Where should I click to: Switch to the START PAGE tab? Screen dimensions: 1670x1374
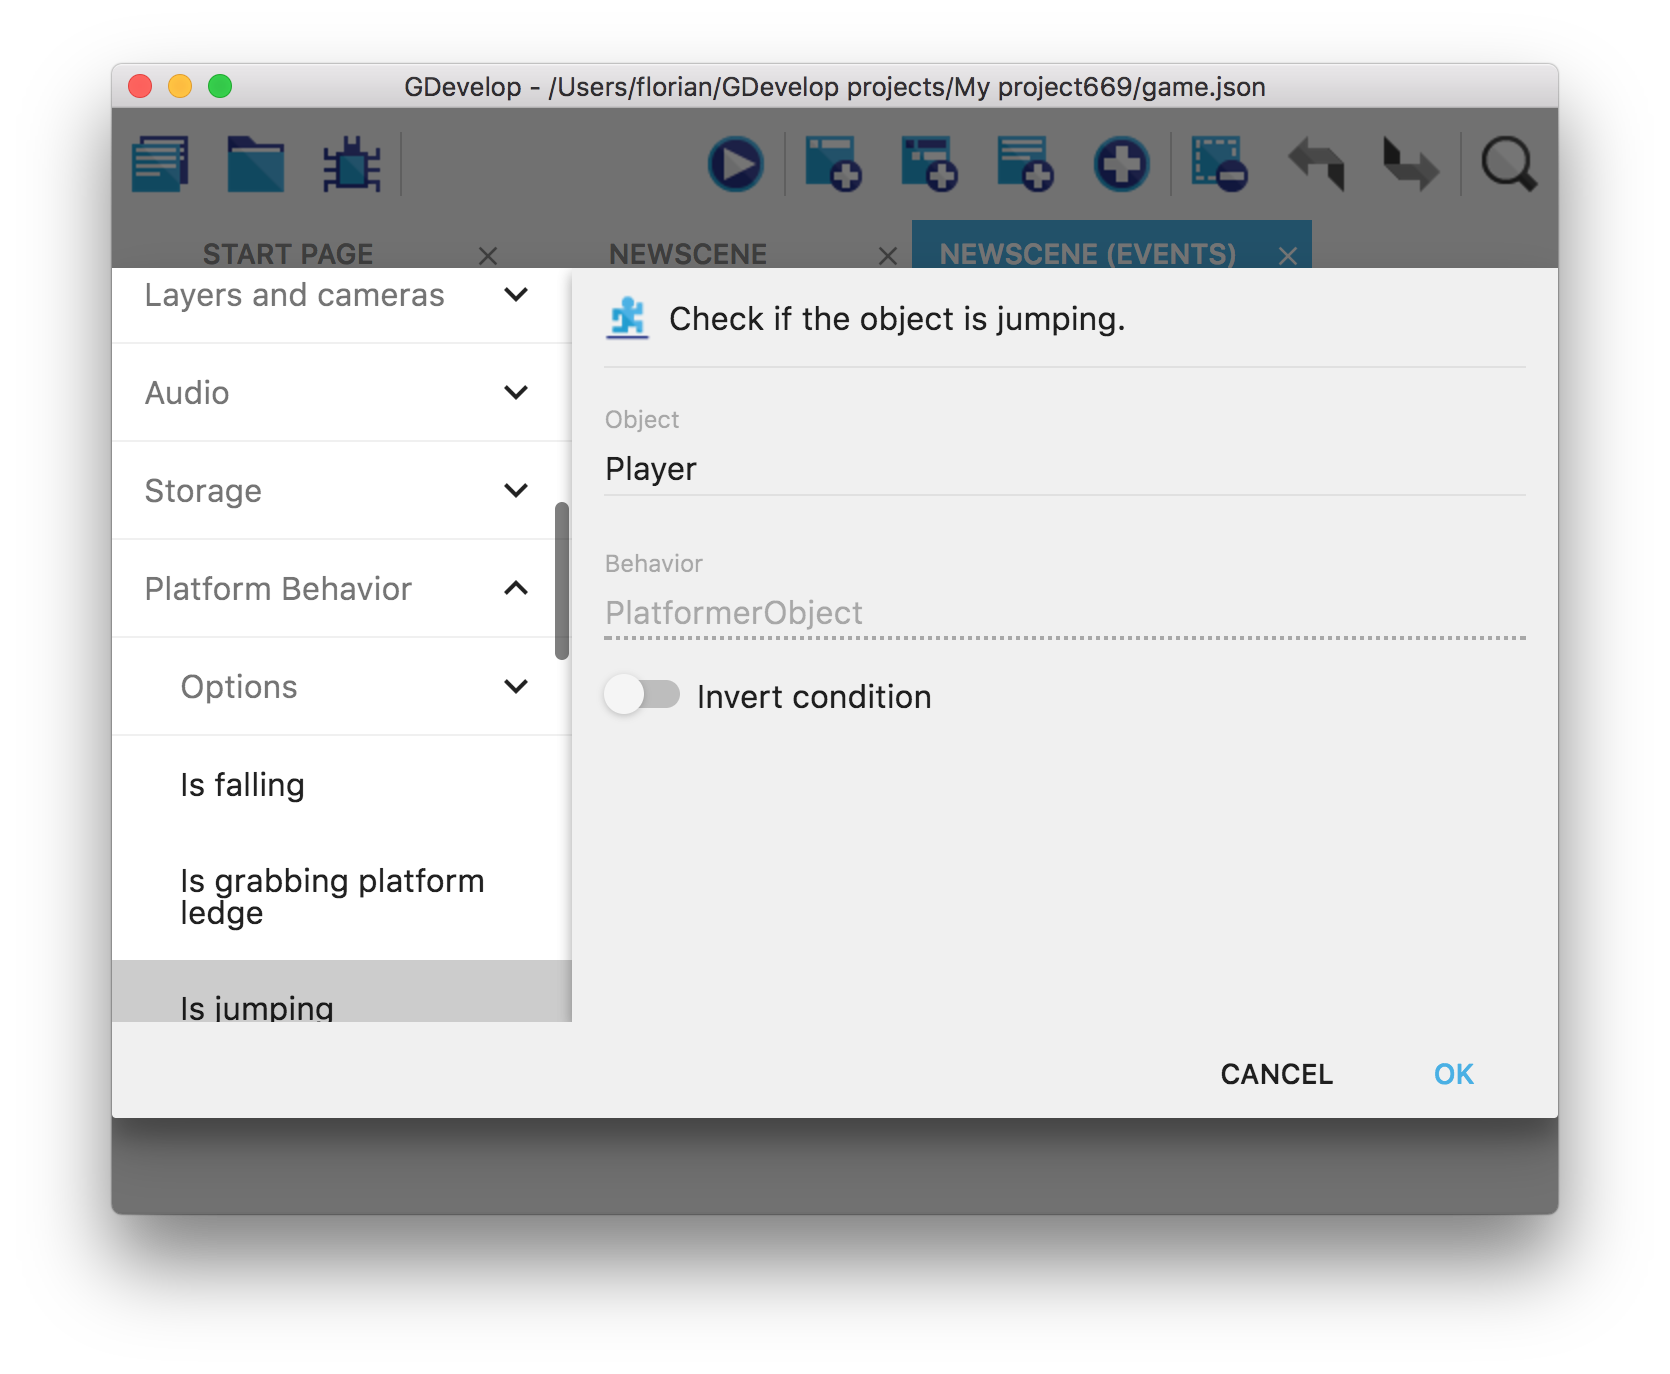[x=288, y=254]
